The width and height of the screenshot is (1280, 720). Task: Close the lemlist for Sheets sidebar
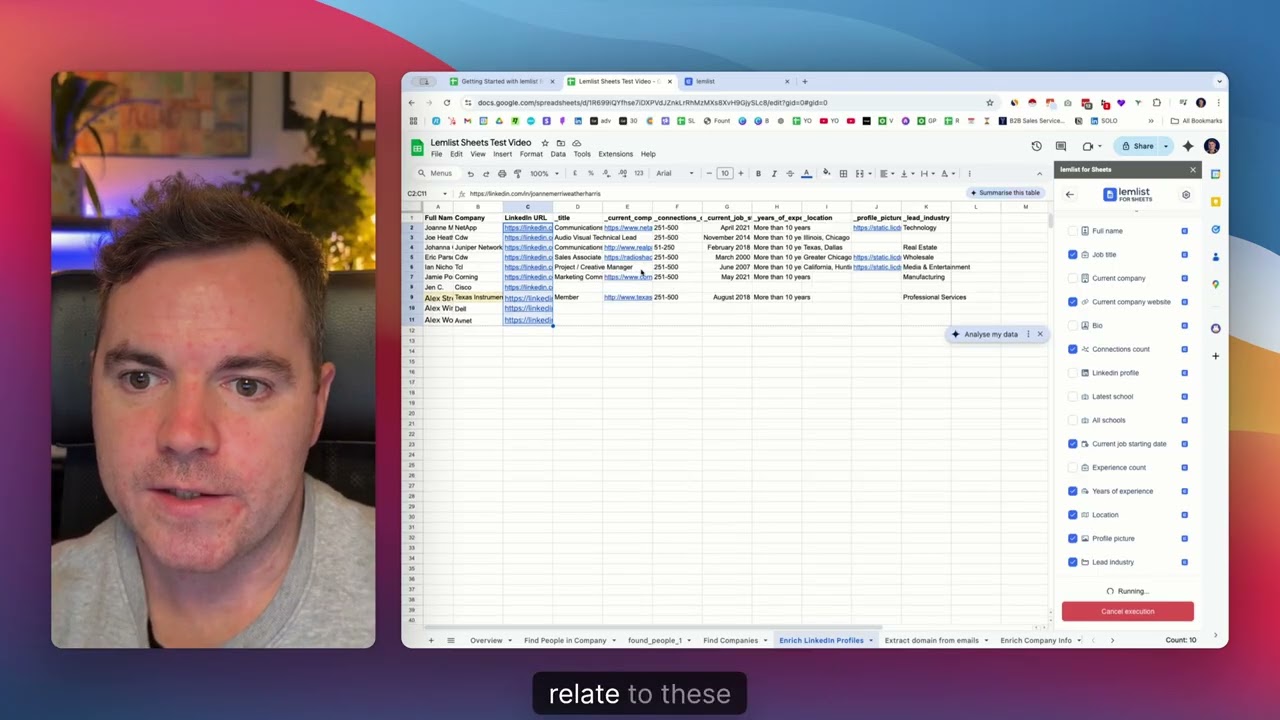pyautogui.click(x=1192, y=170)
